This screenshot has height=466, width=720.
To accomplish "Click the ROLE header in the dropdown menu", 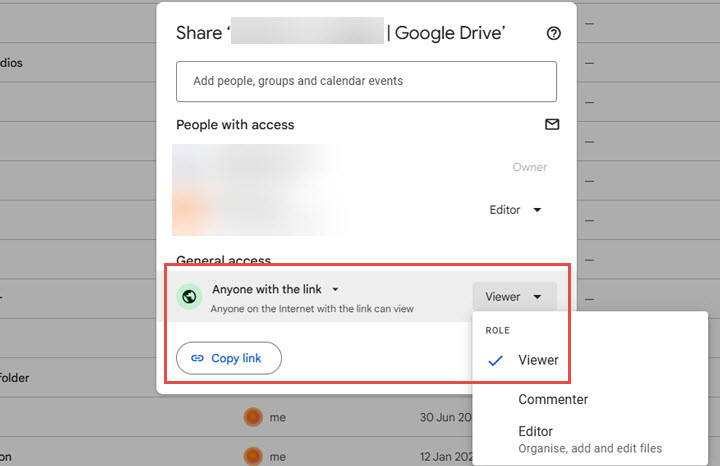I will [498, 329].
